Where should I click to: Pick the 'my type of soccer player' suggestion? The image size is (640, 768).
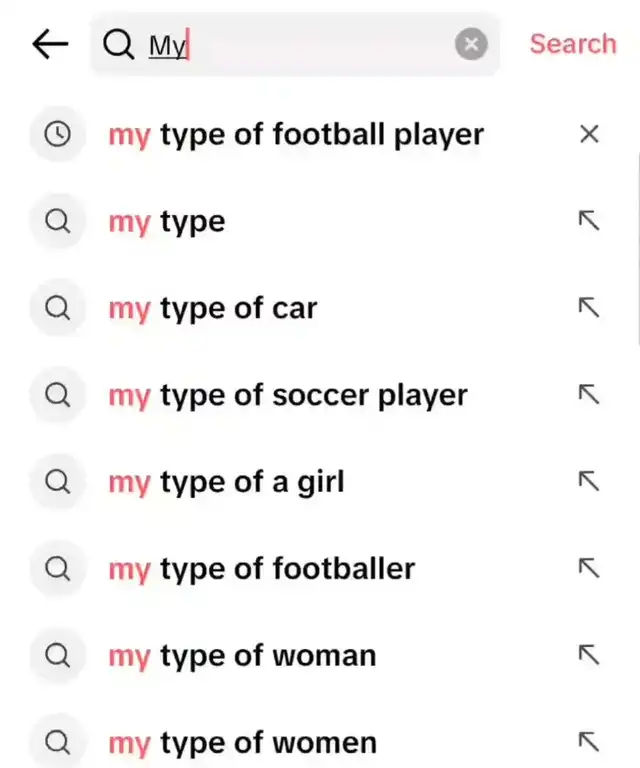click(288, 395)
